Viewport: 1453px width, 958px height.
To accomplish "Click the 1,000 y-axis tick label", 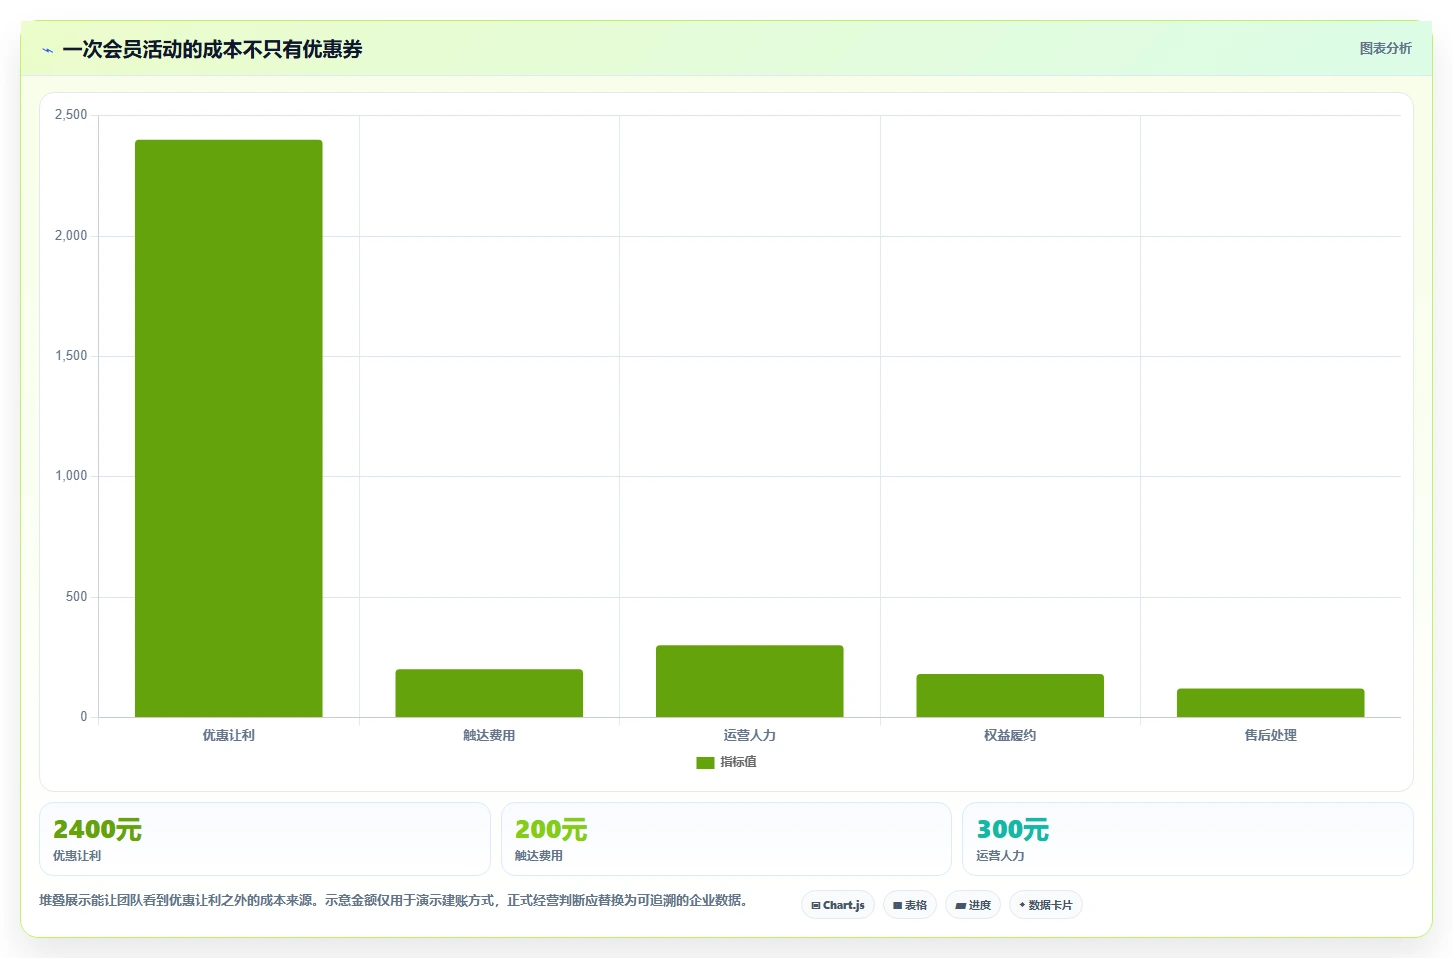I will [x=71, y=476].
